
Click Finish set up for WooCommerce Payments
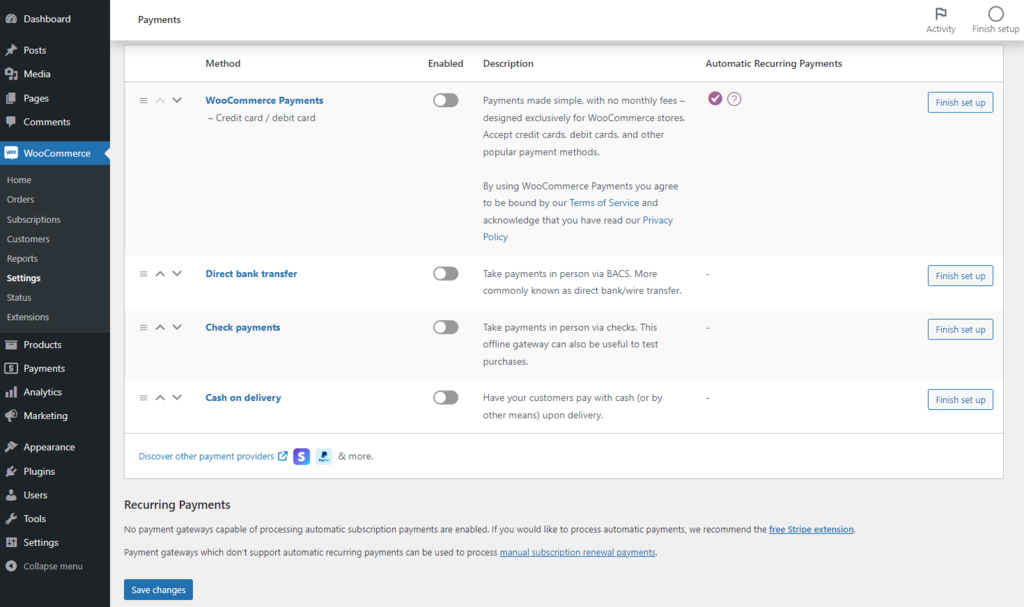(960, 103)
